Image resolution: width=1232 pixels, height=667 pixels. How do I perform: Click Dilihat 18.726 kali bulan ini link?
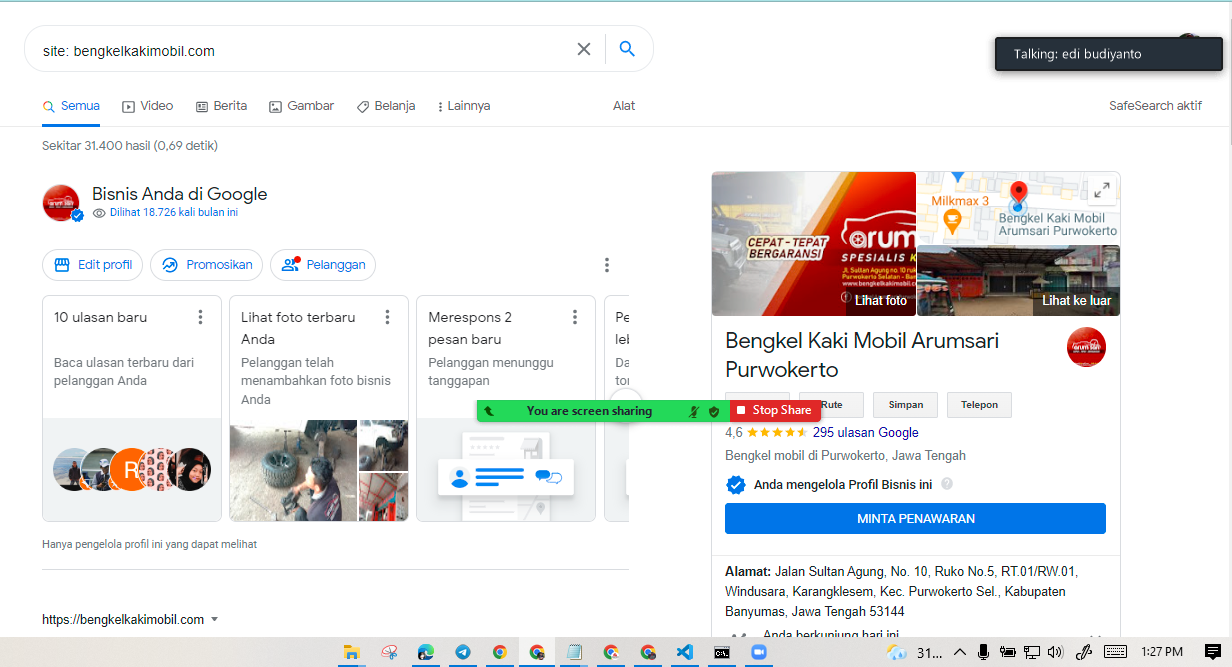[x=174, y=213]
